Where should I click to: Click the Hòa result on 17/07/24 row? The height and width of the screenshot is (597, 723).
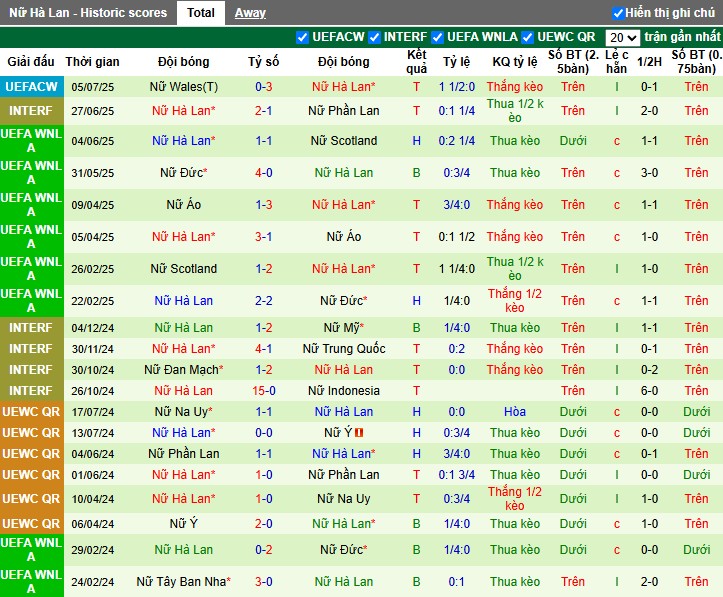coord(515,412)
